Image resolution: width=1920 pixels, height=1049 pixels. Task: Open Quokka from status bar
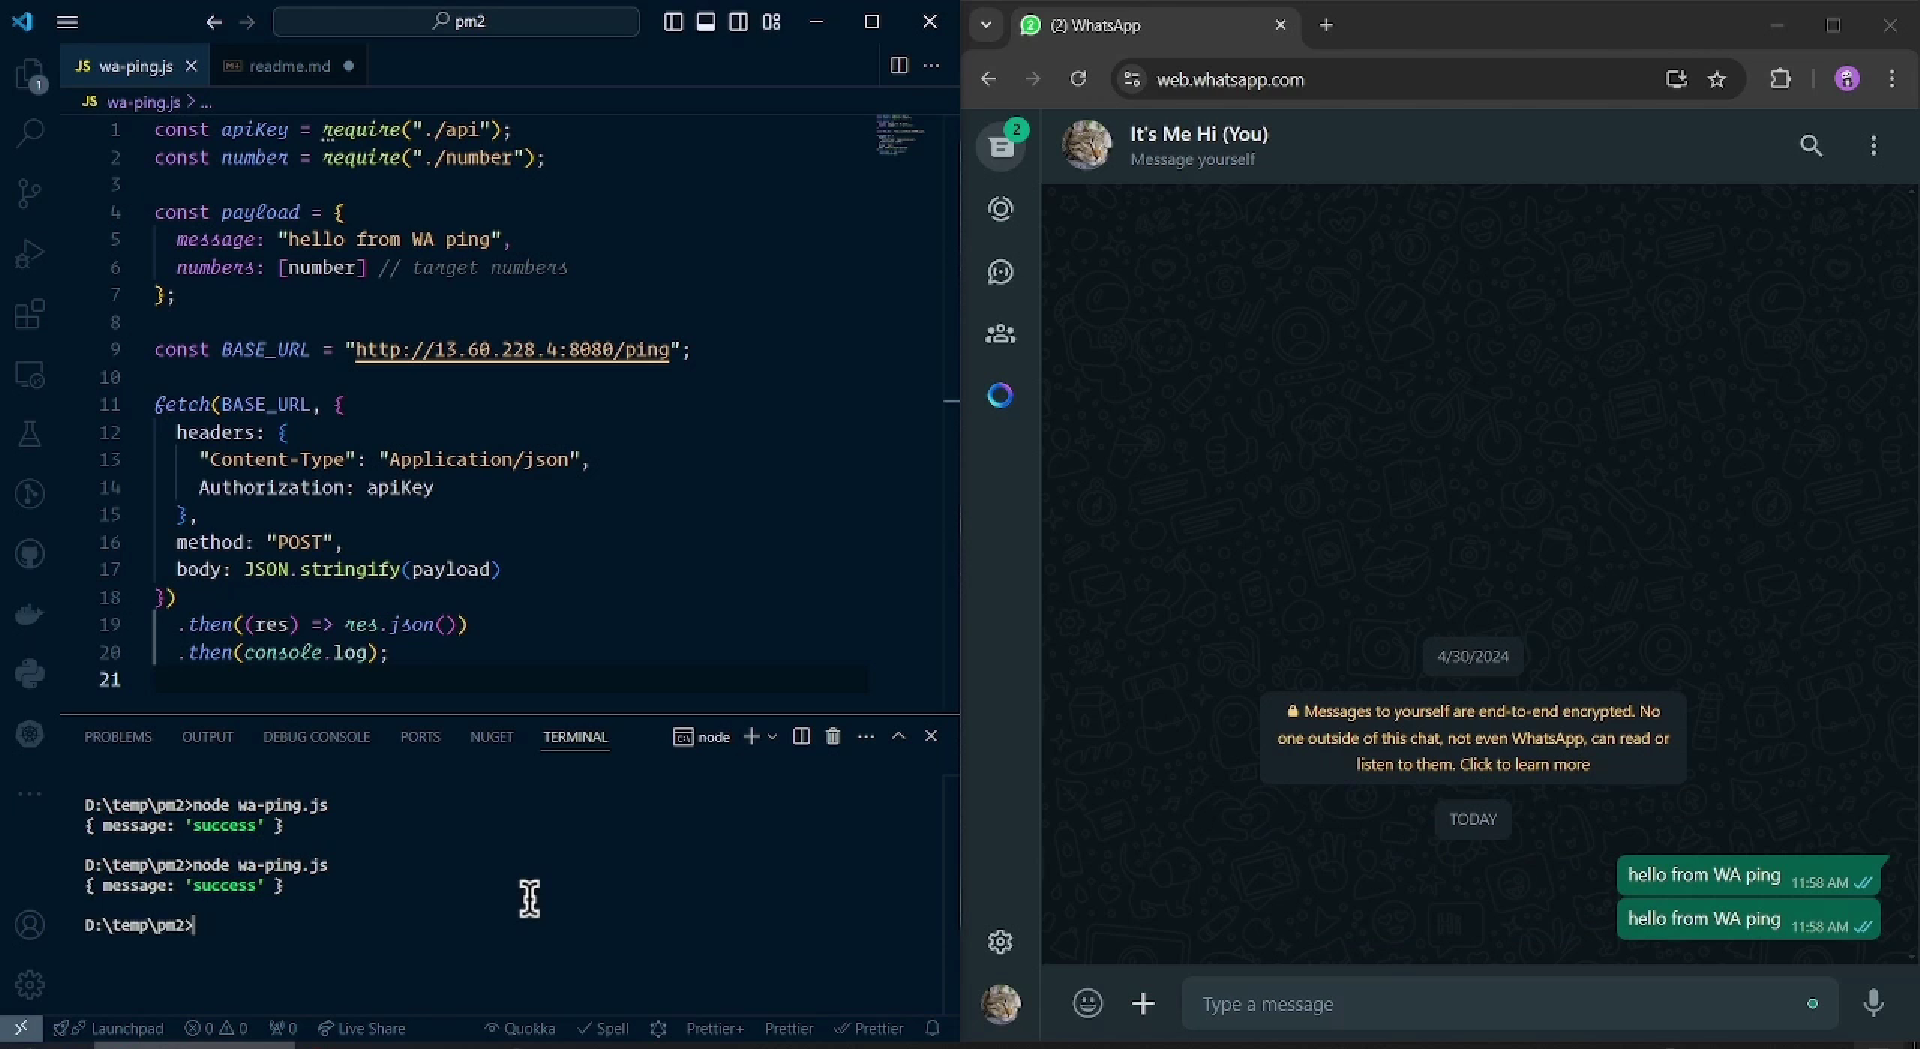pos(519,1028)
